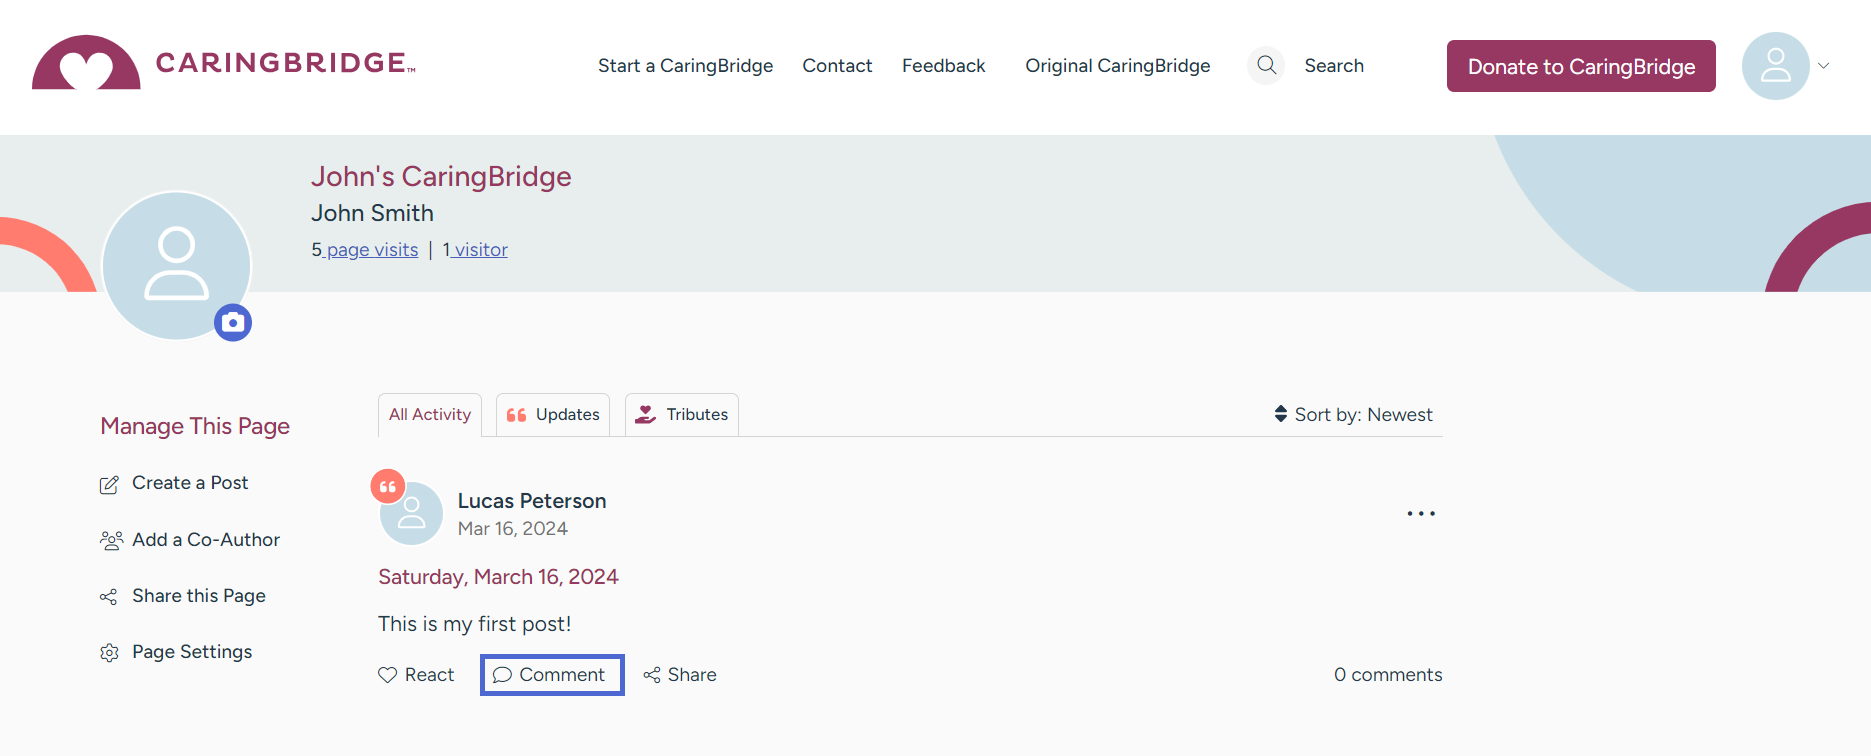The height and width of the screenshot is (756, 1871).
Task: Switch to the Updates tab
Action: (553, 414)
